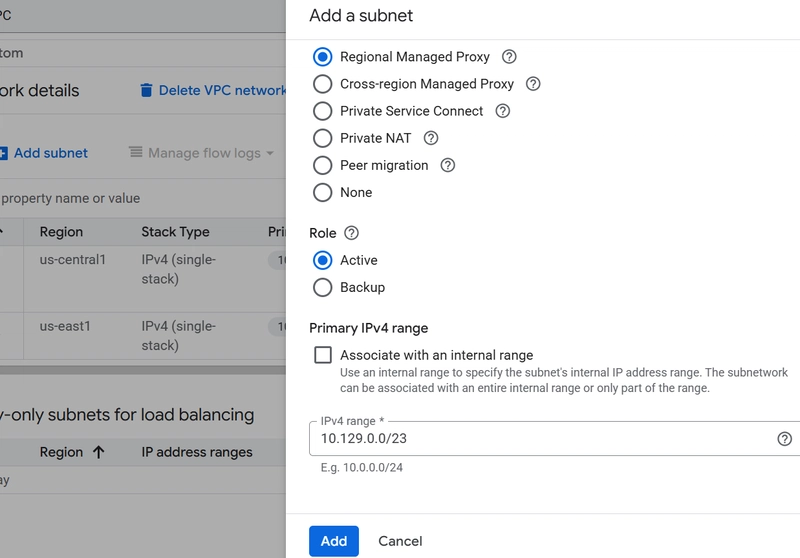This screenshot has height=558, width=800.
Task: Click help icon in IPv4 range field
Action: (784, 439)
